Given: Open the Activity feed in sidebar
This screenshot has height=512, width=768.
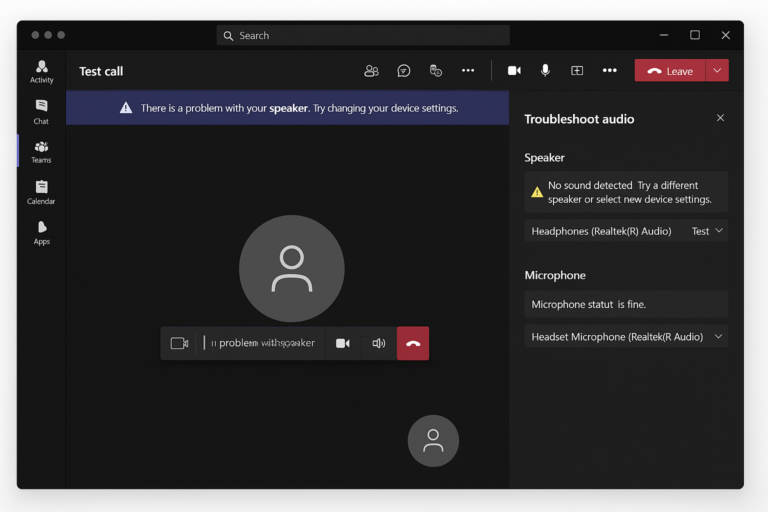Looking at the screenshot, I should click(x=41, y=71).
